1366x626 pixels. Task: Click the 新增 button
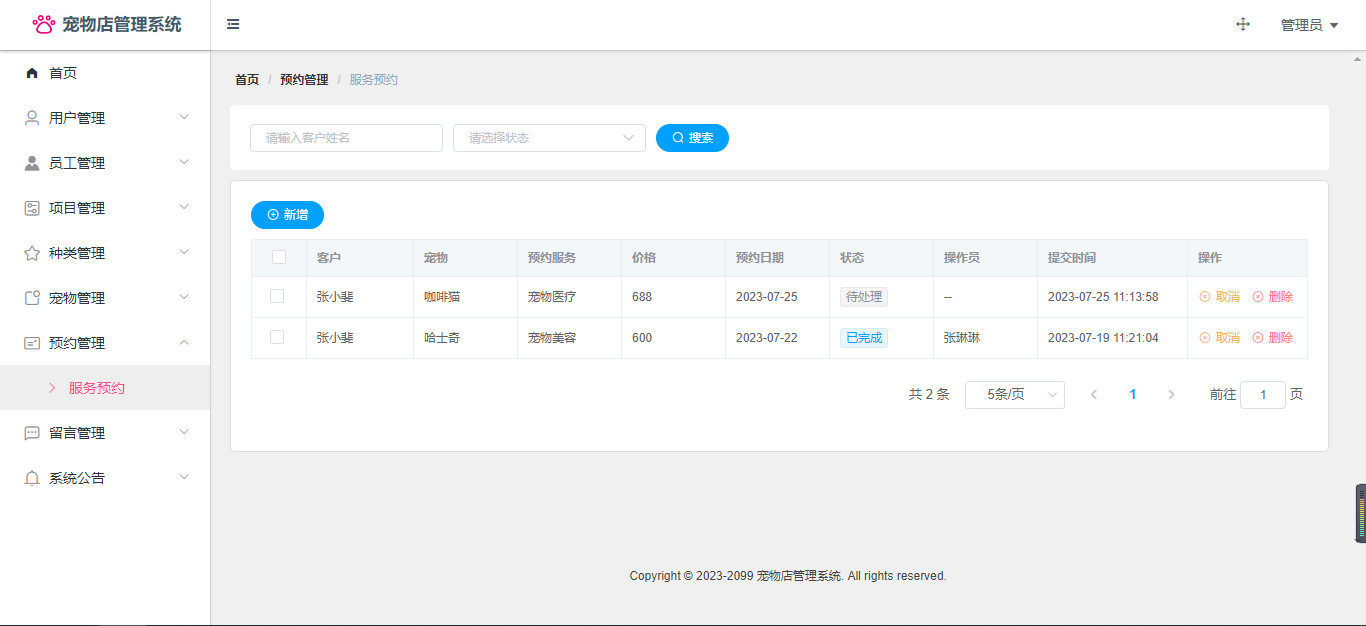coord(287,215)
